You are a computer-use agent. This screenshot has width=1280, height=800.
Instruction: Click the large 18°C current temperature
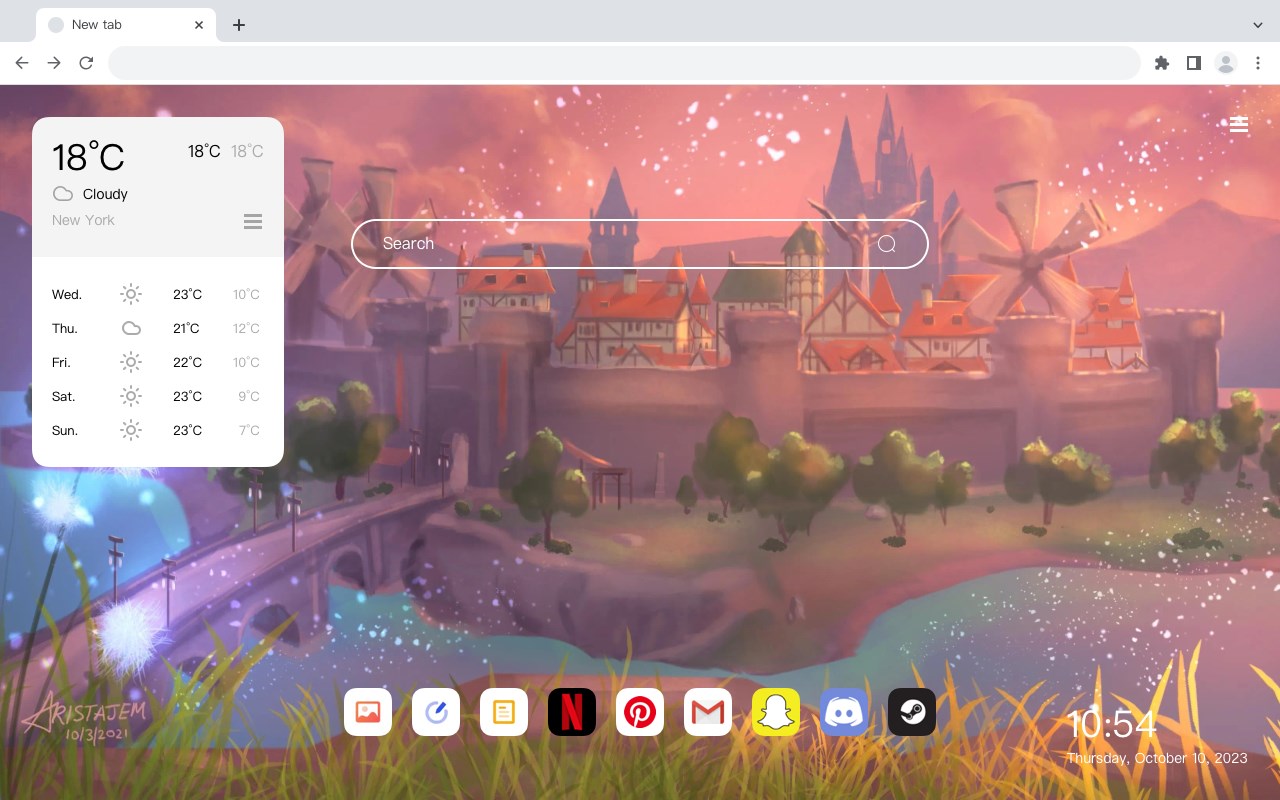tap(88, 157)
